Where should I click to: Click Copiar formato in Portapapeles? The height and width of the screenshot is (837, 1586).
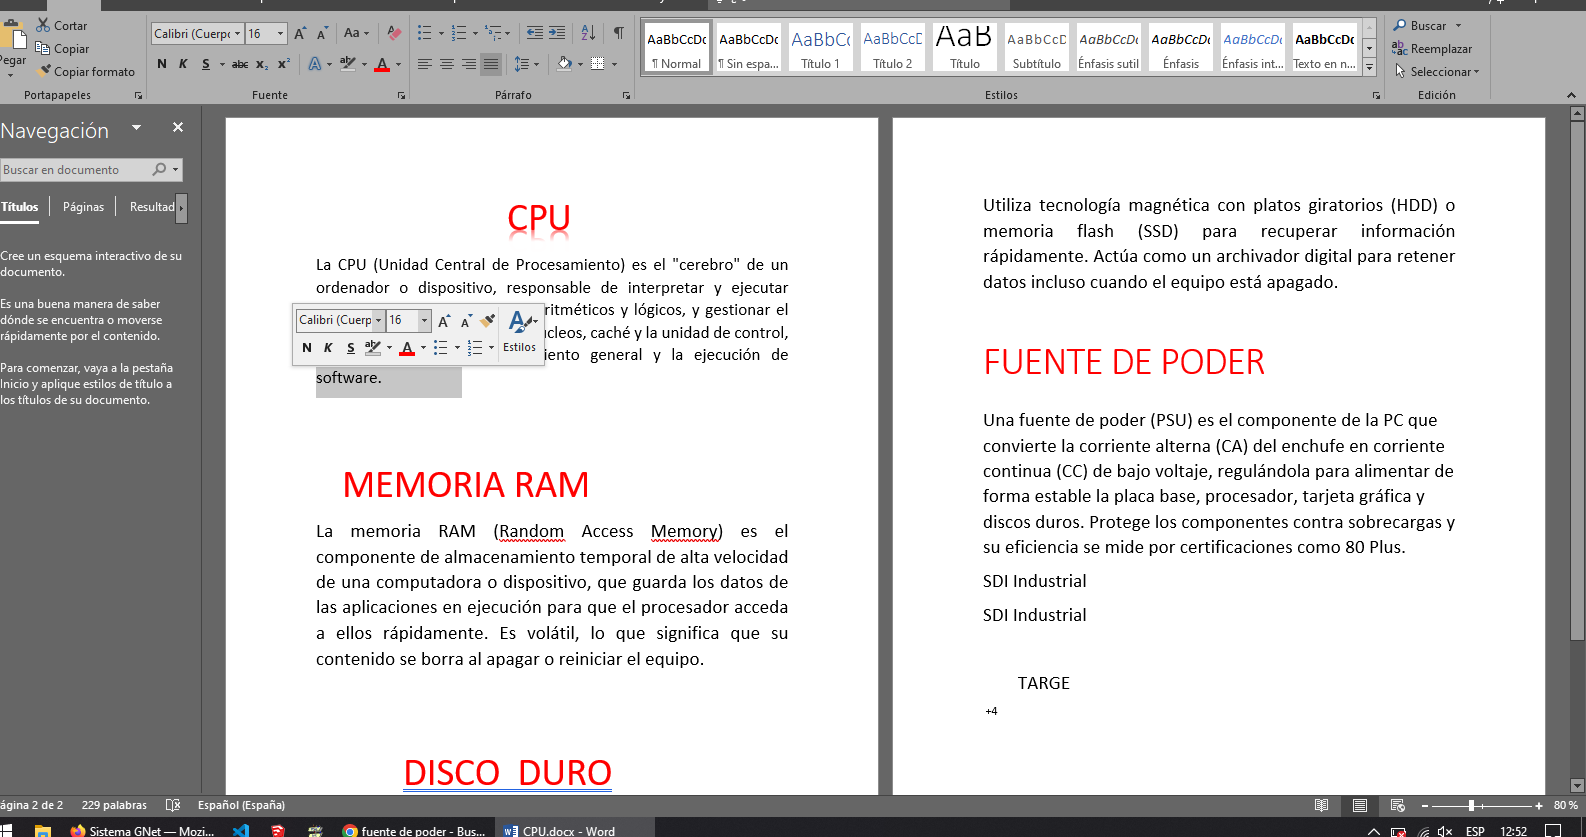(86, 72)
